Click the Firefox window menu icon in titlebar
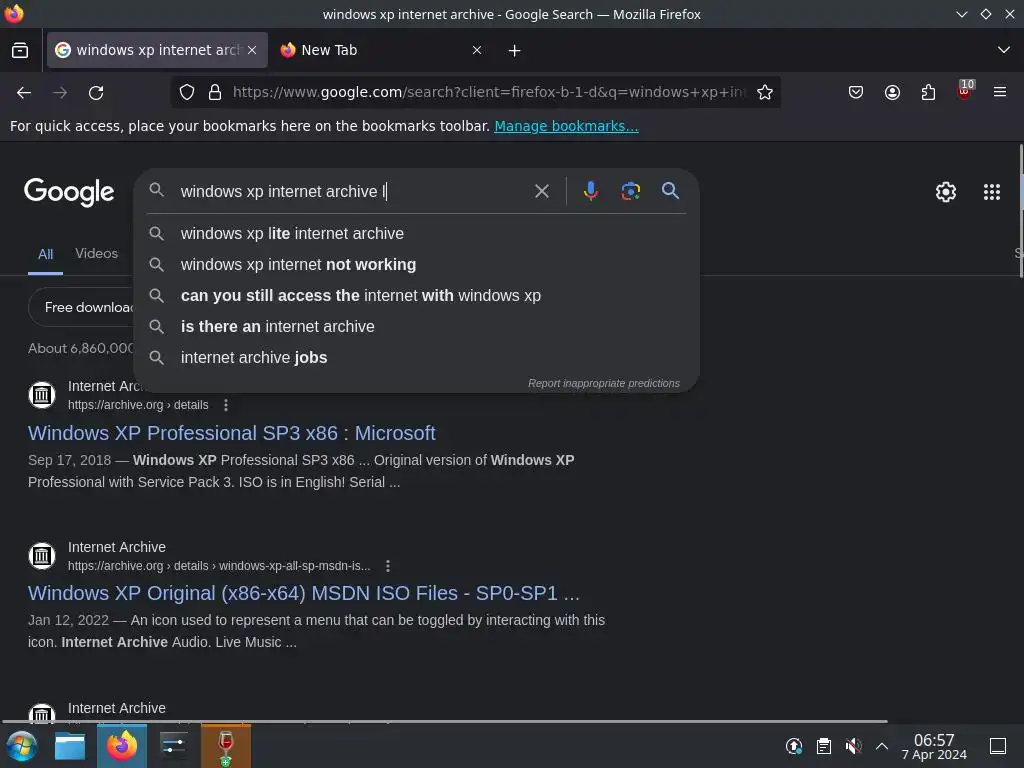The height and width of the screenshot is (768, 1024). (x=14, y=14)
